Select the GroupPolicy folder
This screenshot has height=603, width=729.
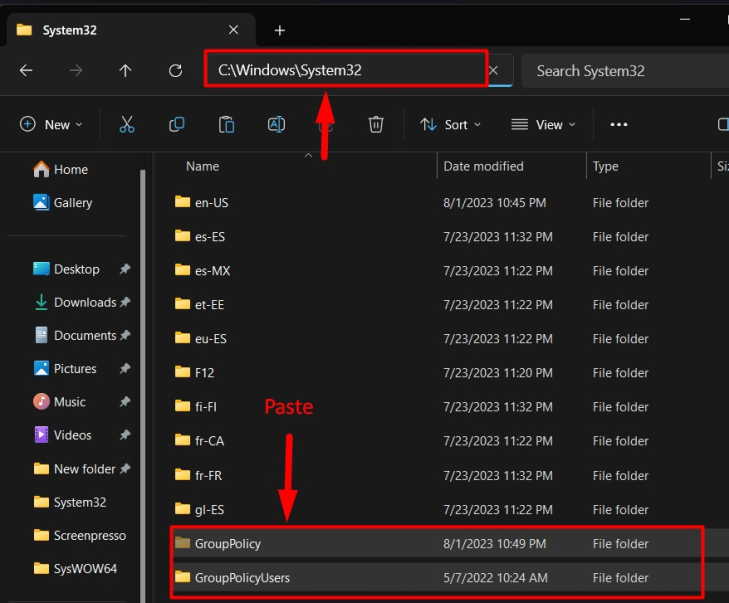tap(227, 543)
